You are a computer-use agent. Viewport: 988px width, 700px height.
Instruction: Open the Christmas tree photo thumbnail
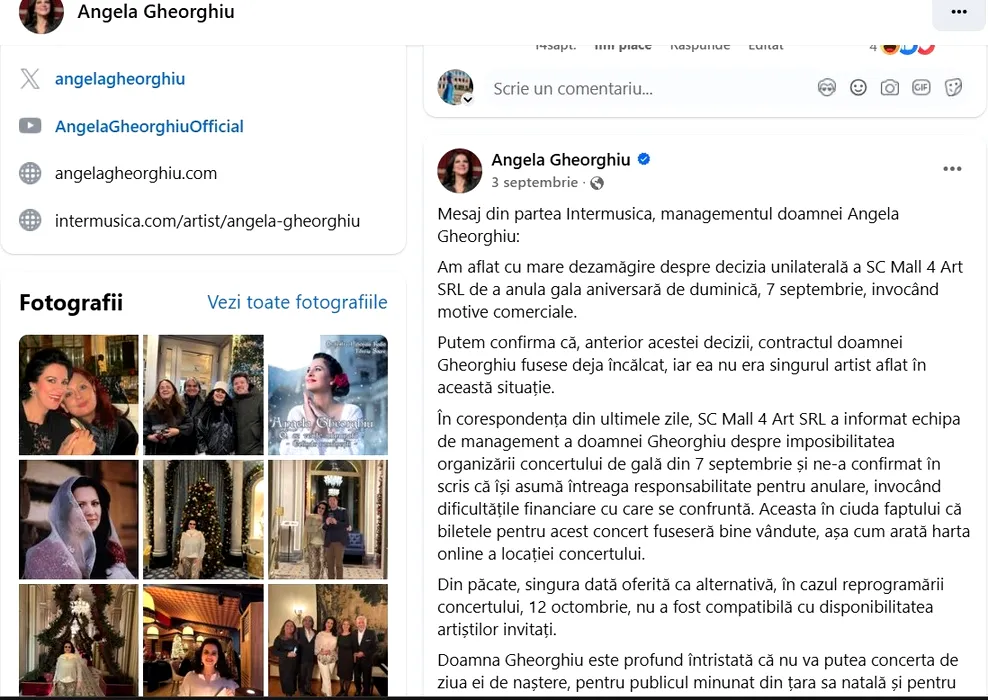click(x=204, y=519)
